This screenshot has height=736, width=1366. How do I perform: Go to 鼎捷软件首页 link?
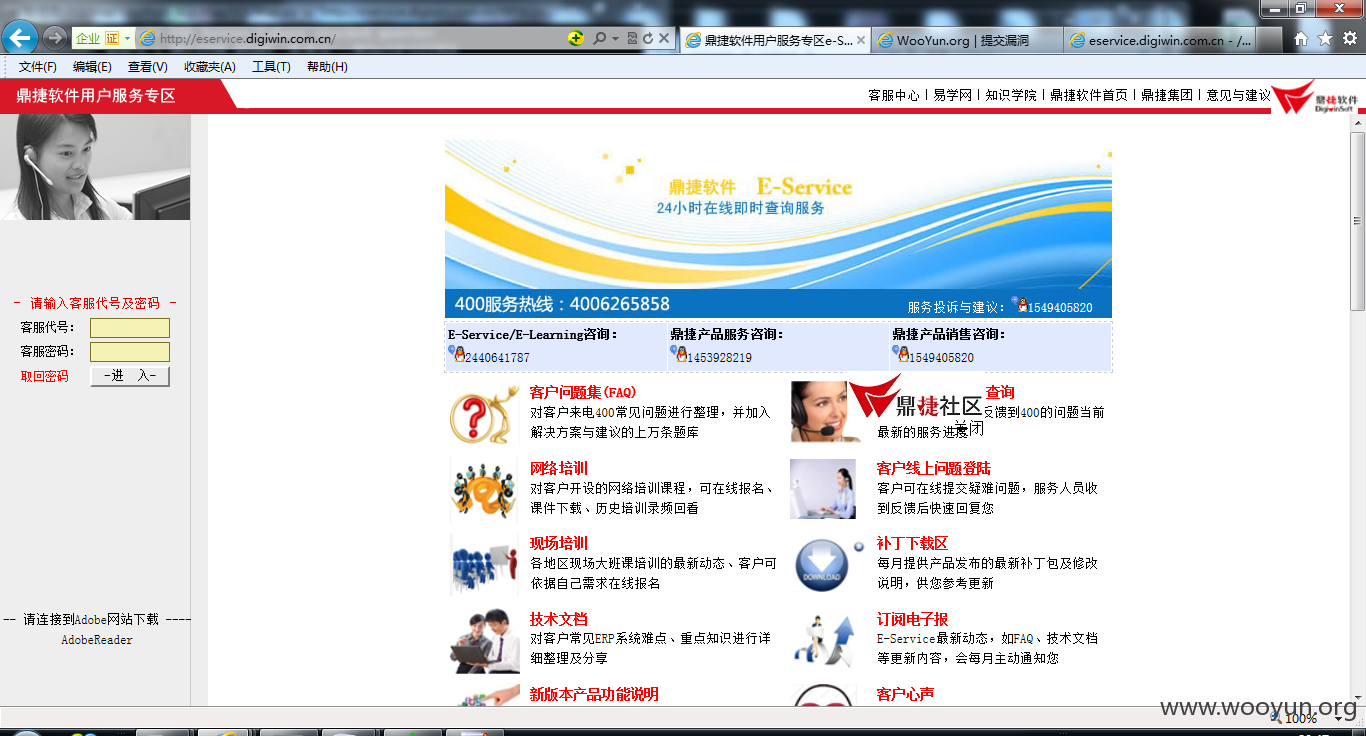(1089, 95)
